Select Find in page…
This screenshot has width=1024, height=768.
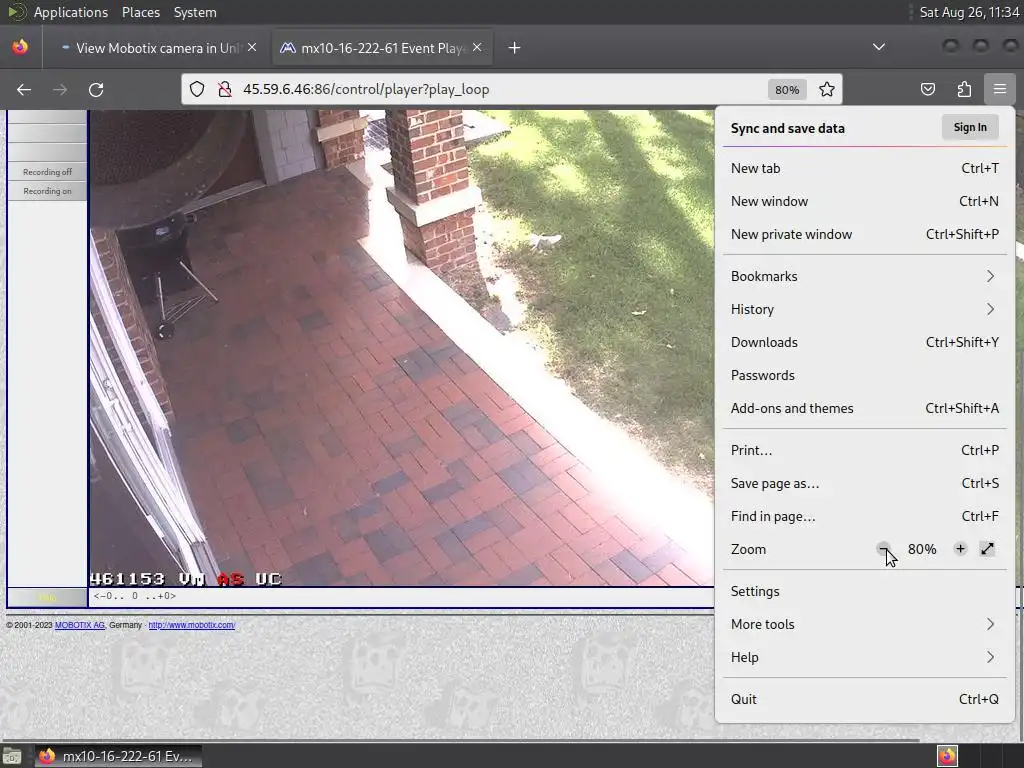(x=865, y=517)
